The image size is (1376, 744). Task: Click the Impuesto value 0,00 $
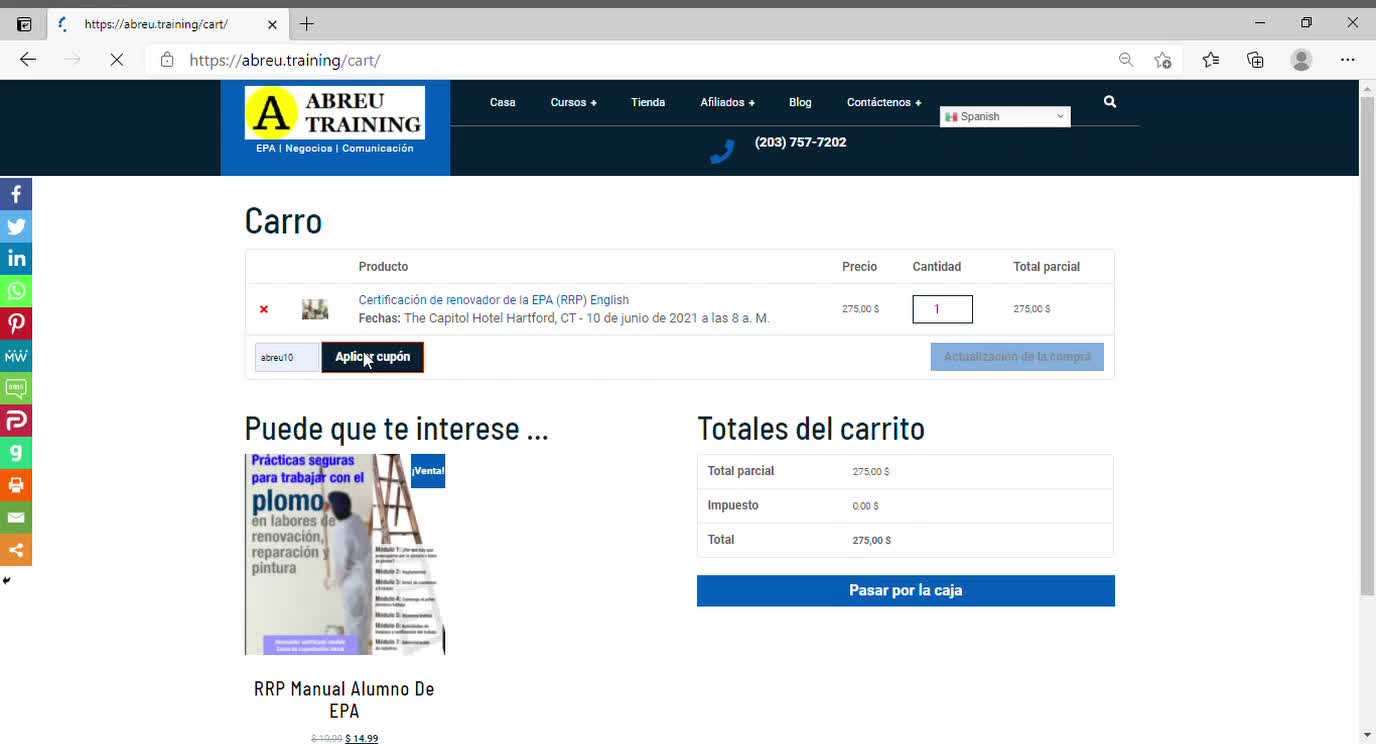pyautogui.click(x=865, y=506)
